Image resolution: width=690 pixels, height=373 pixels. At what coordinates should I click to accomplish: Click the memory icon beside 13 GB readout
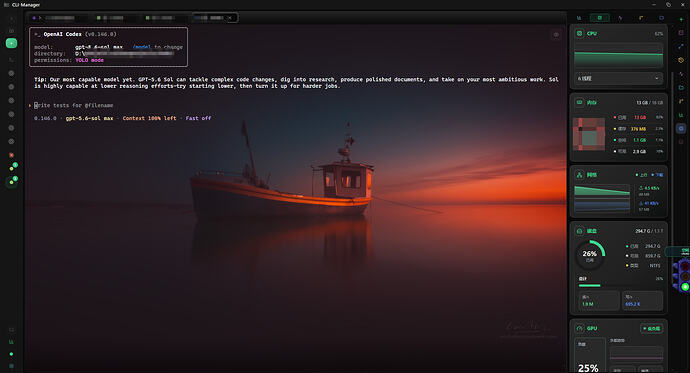pos(580,102)
